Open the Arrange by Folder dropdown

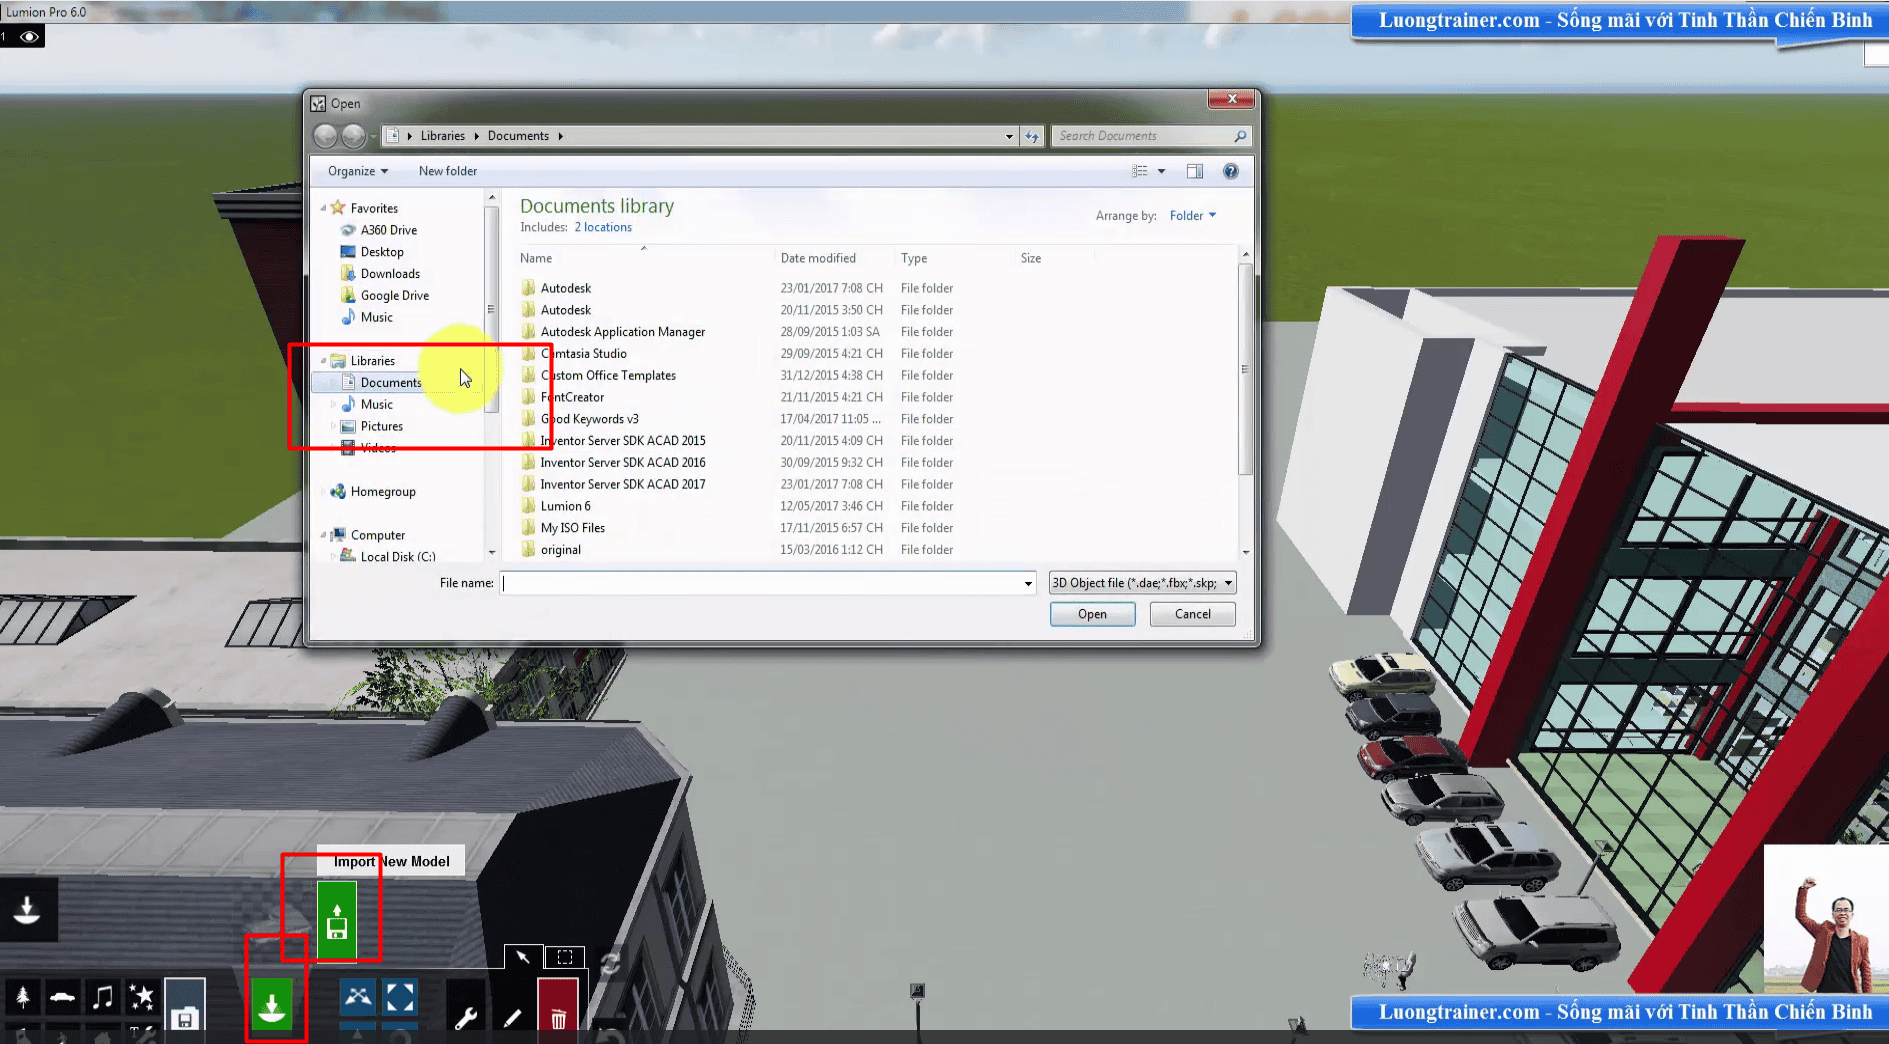click(1193, 215)
